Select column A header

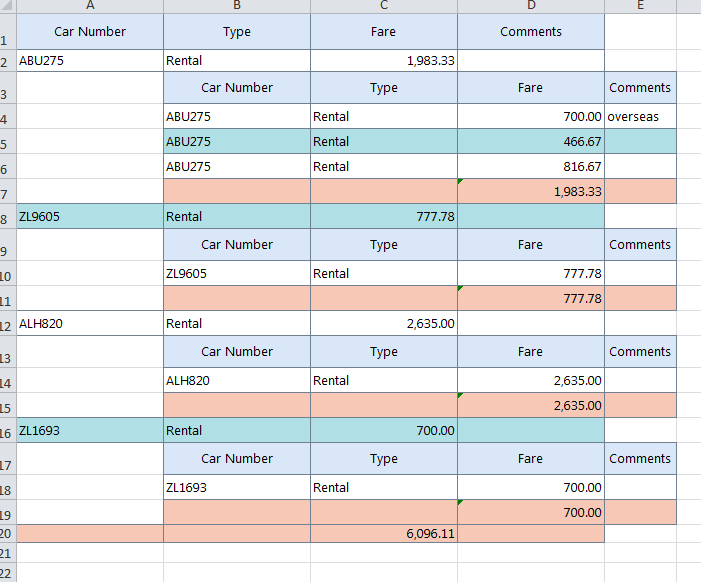(x=90, y=5)
